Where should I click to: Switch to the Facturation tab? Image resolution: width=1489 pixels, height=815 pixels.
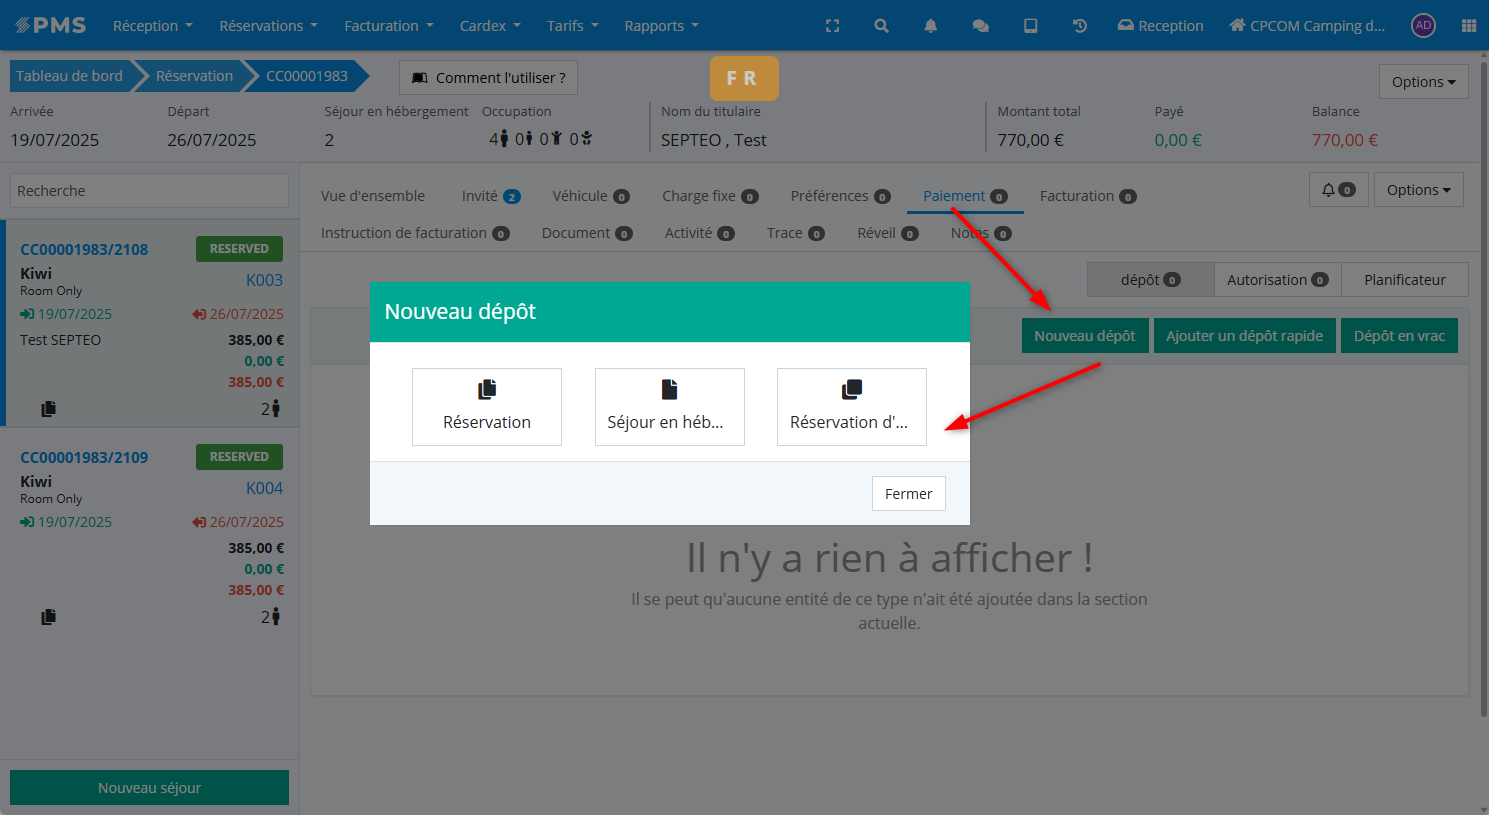(1086, 196)
